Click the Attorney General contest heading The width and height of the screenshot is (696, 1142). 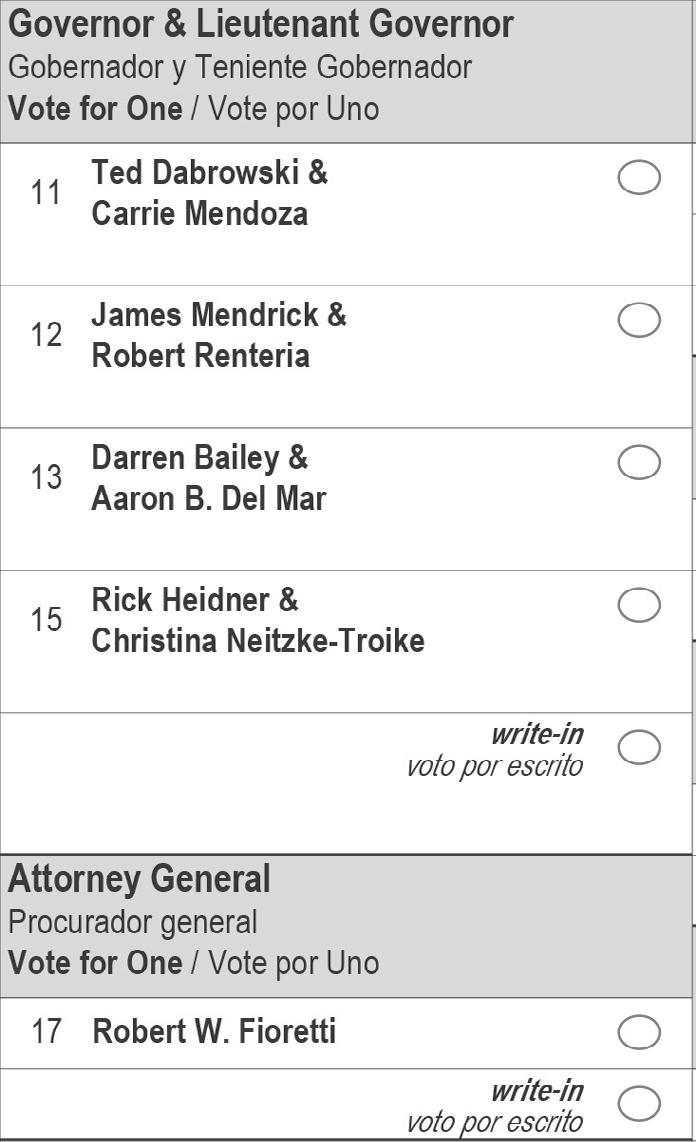[139, 880]
